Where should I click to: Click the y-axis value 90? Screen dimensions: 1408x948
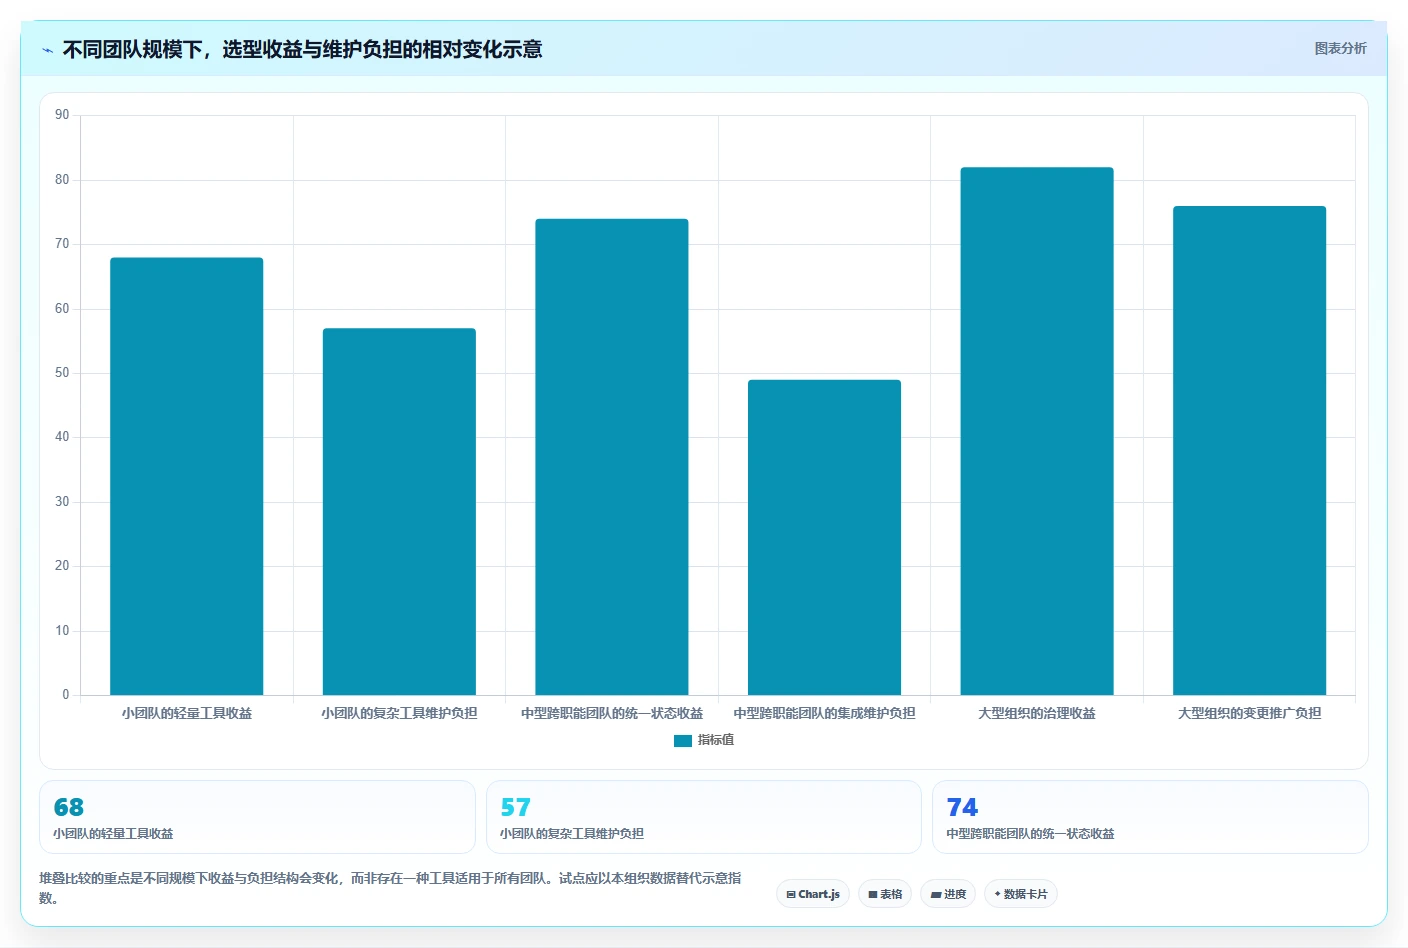(62, 115)
